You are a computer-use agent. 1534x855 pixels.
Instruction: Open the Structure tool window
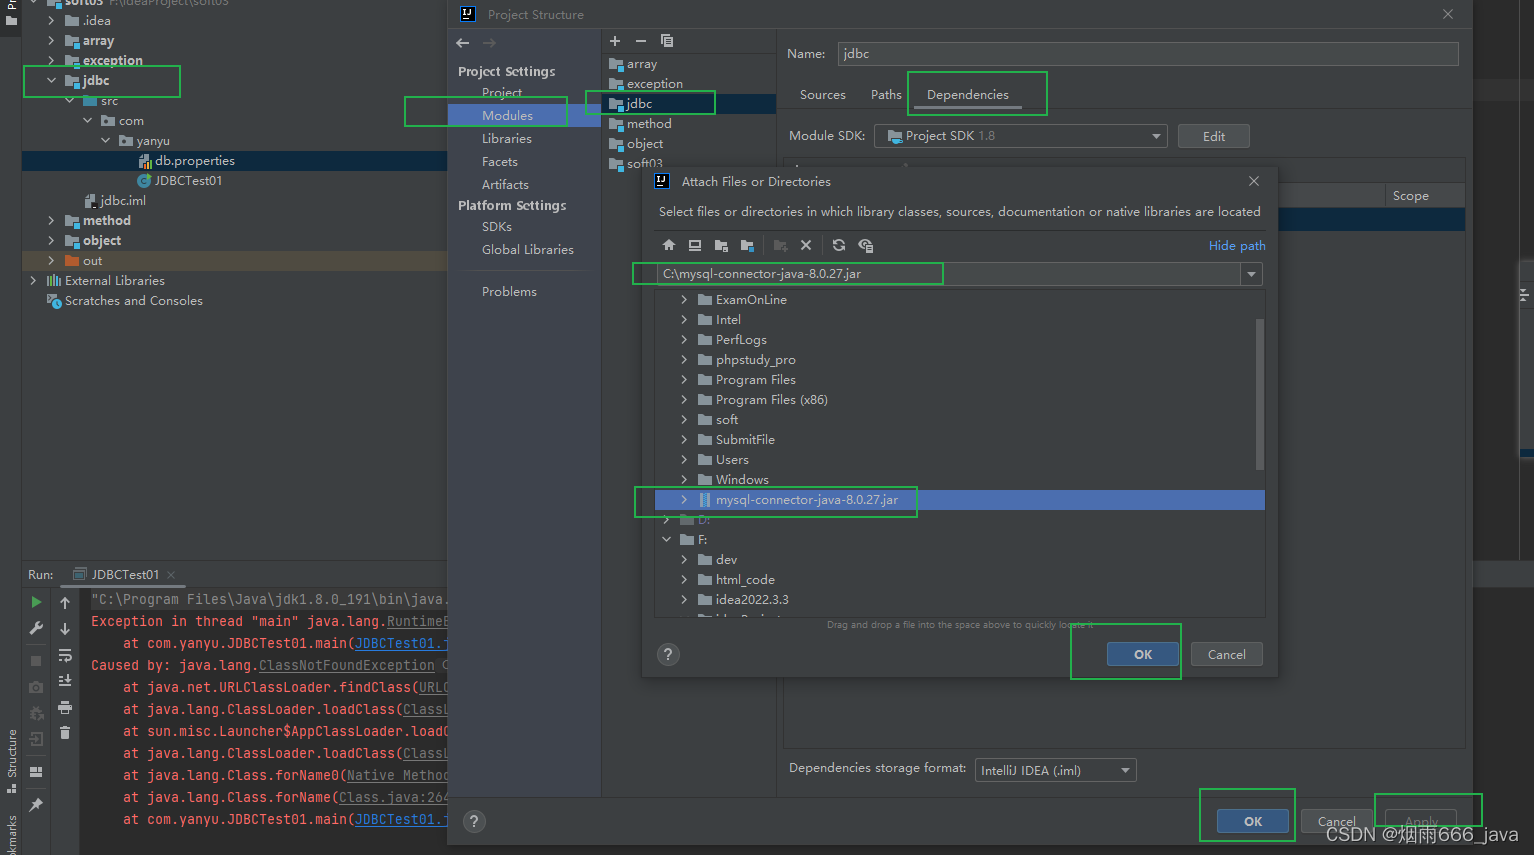[12, 760]
